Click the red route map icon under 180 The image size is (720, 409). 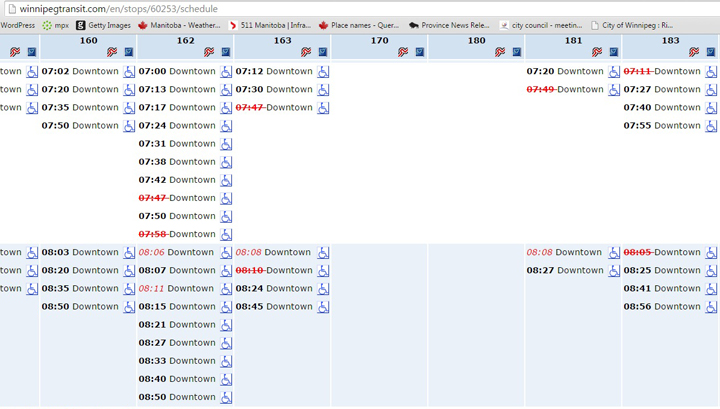tap(500, 52)
